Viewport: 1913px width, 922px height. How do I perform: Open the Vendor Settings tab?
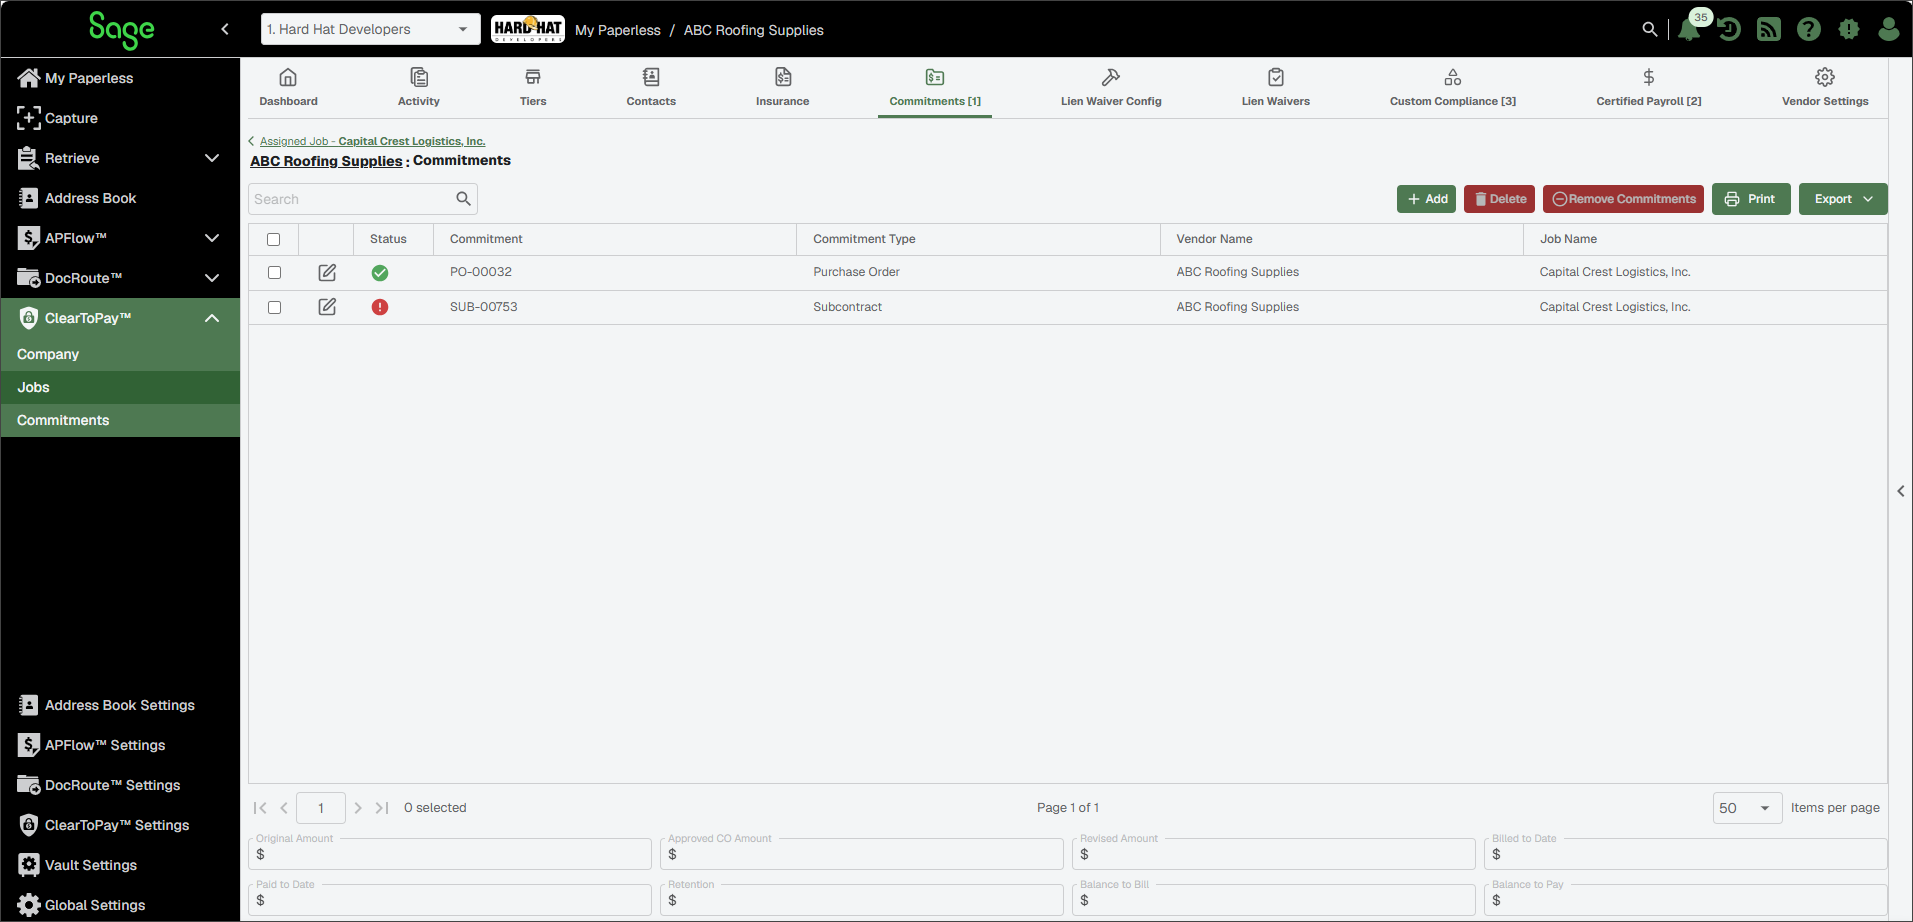[1825, 88]
